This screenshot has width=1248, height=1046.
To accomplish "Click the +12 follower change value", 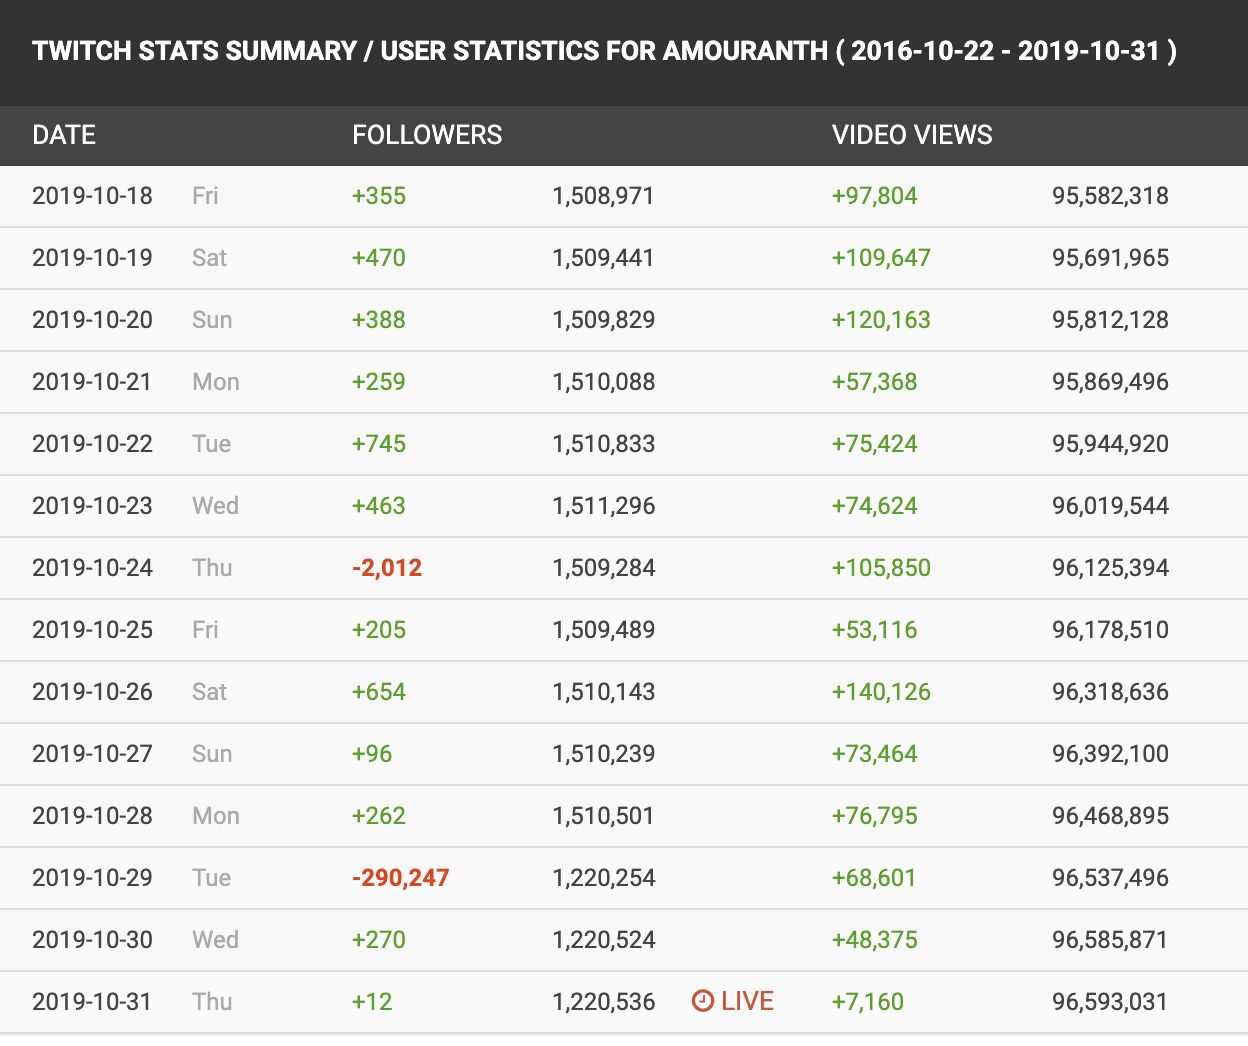I will point(372,1002).
